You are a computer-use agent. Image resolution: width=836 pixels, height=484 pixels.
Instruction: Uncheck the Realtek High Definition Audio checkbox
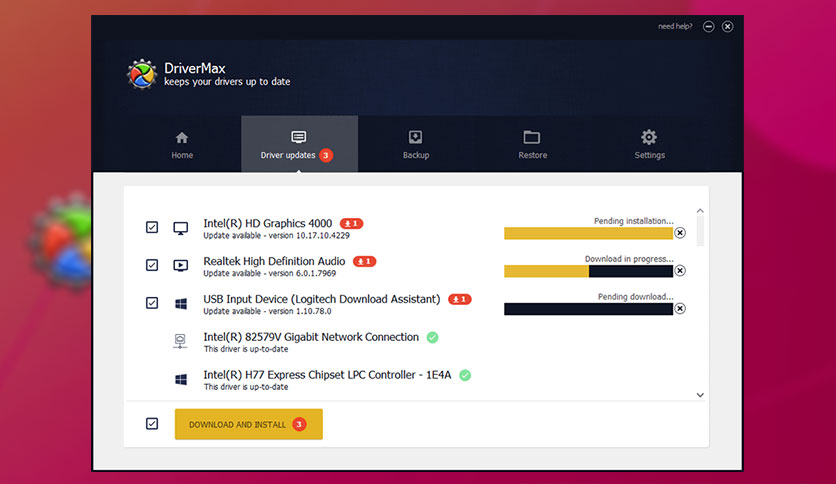tap(152, 265)
